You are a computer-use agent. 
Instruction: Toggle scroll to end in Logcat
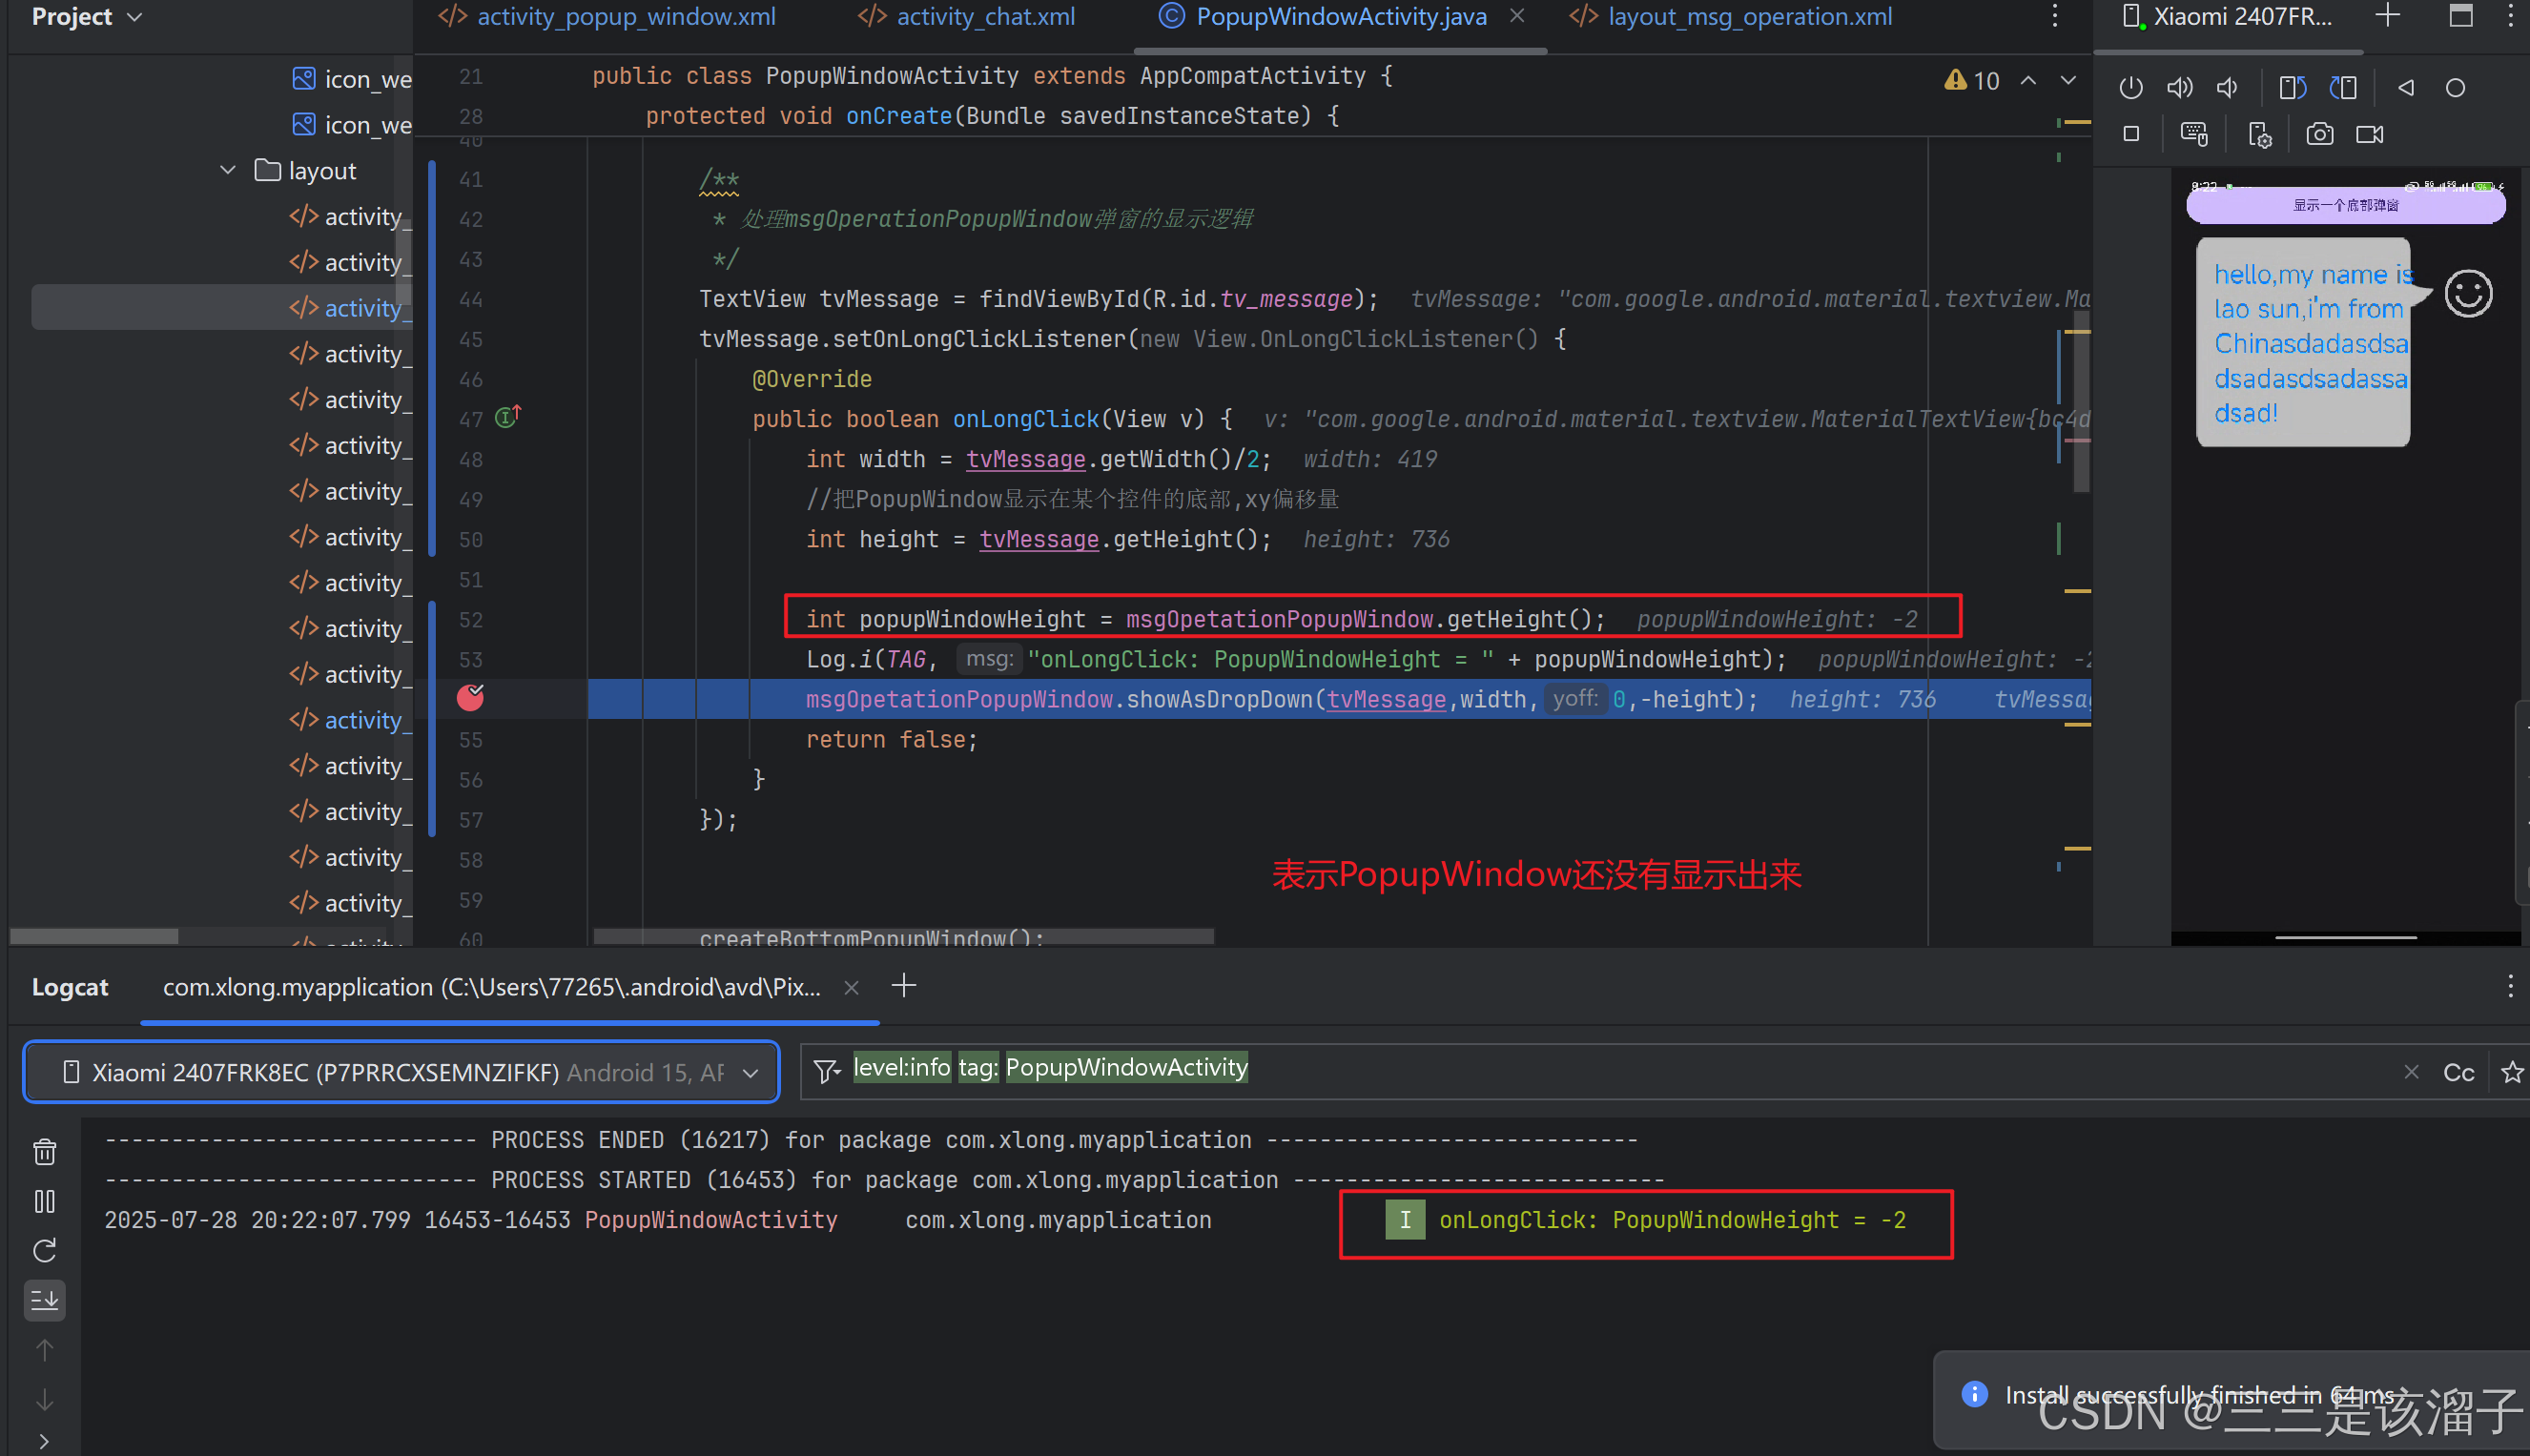pyautogui.click(x=45, y=1300)
